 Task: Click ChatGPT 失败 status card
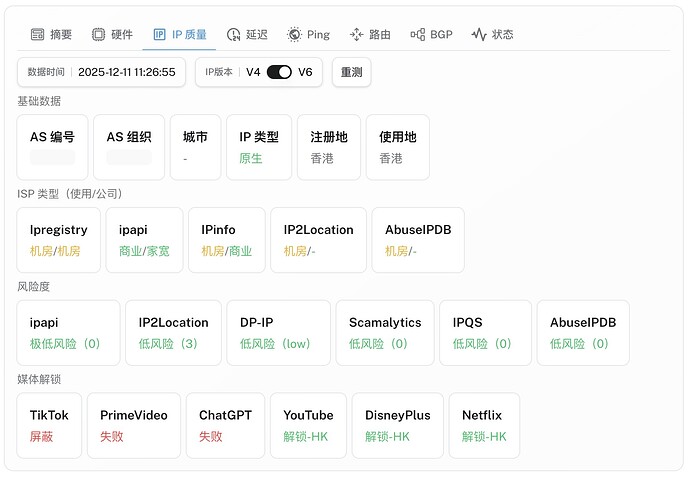click(x=225, y=426)
